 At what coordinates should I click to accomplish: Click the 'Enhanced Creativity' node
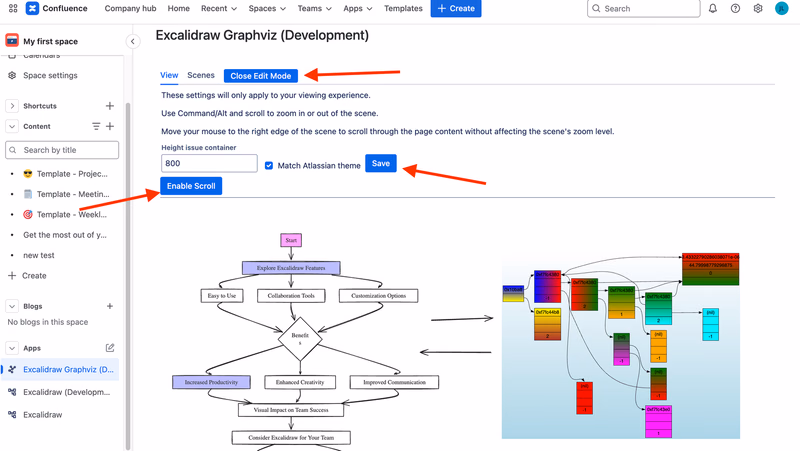click(300, 382)
